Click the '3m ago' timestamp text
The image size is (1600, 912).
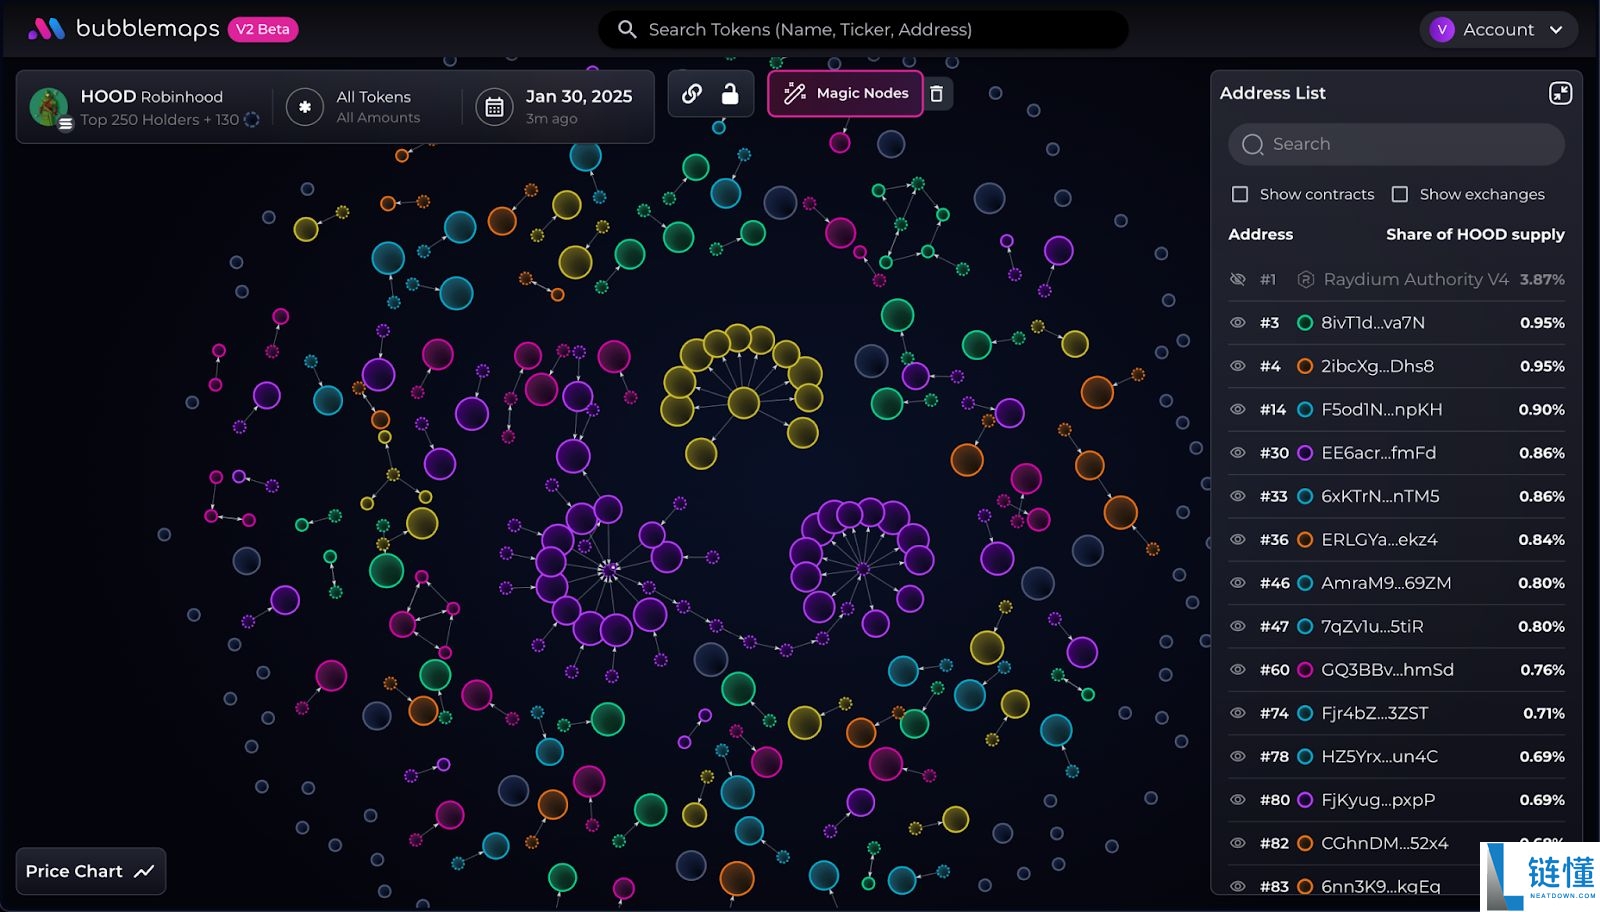tap(551, 118)
